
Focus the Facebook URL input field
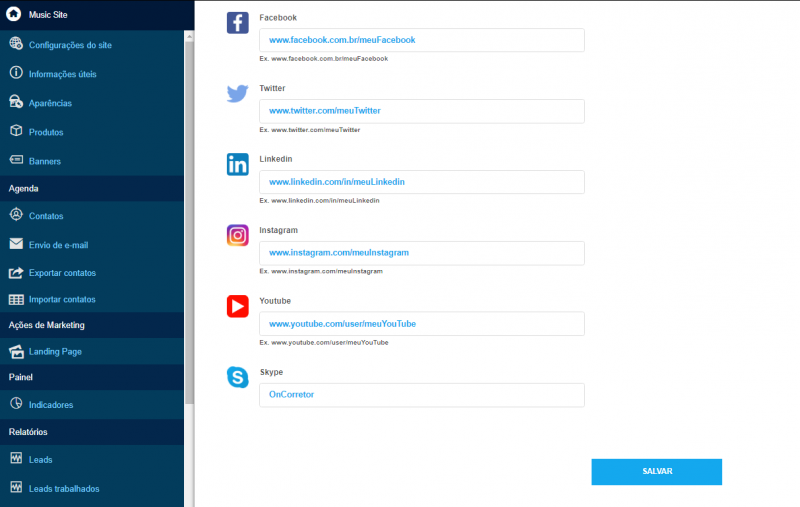coord(422,40)
